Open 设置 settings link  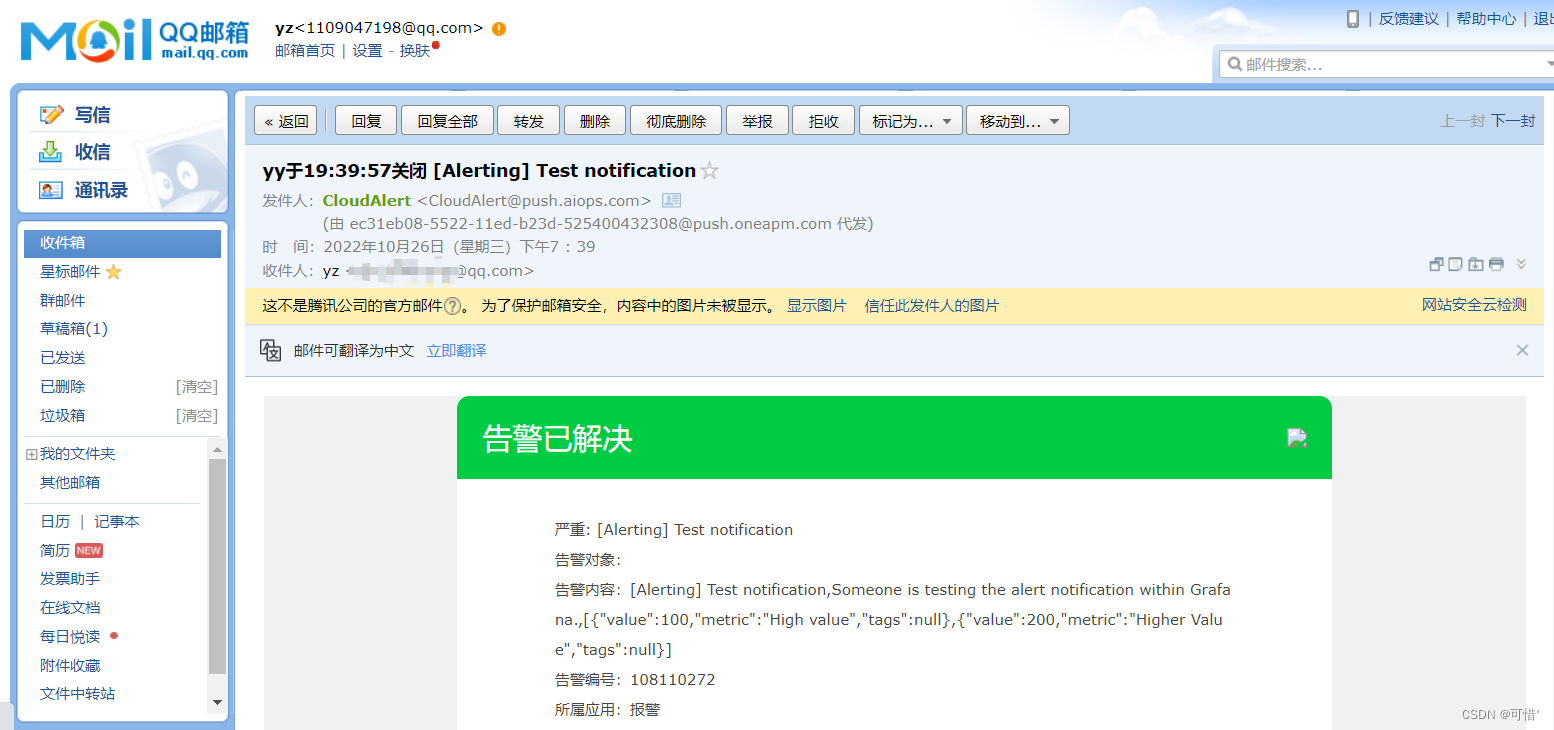367,51
